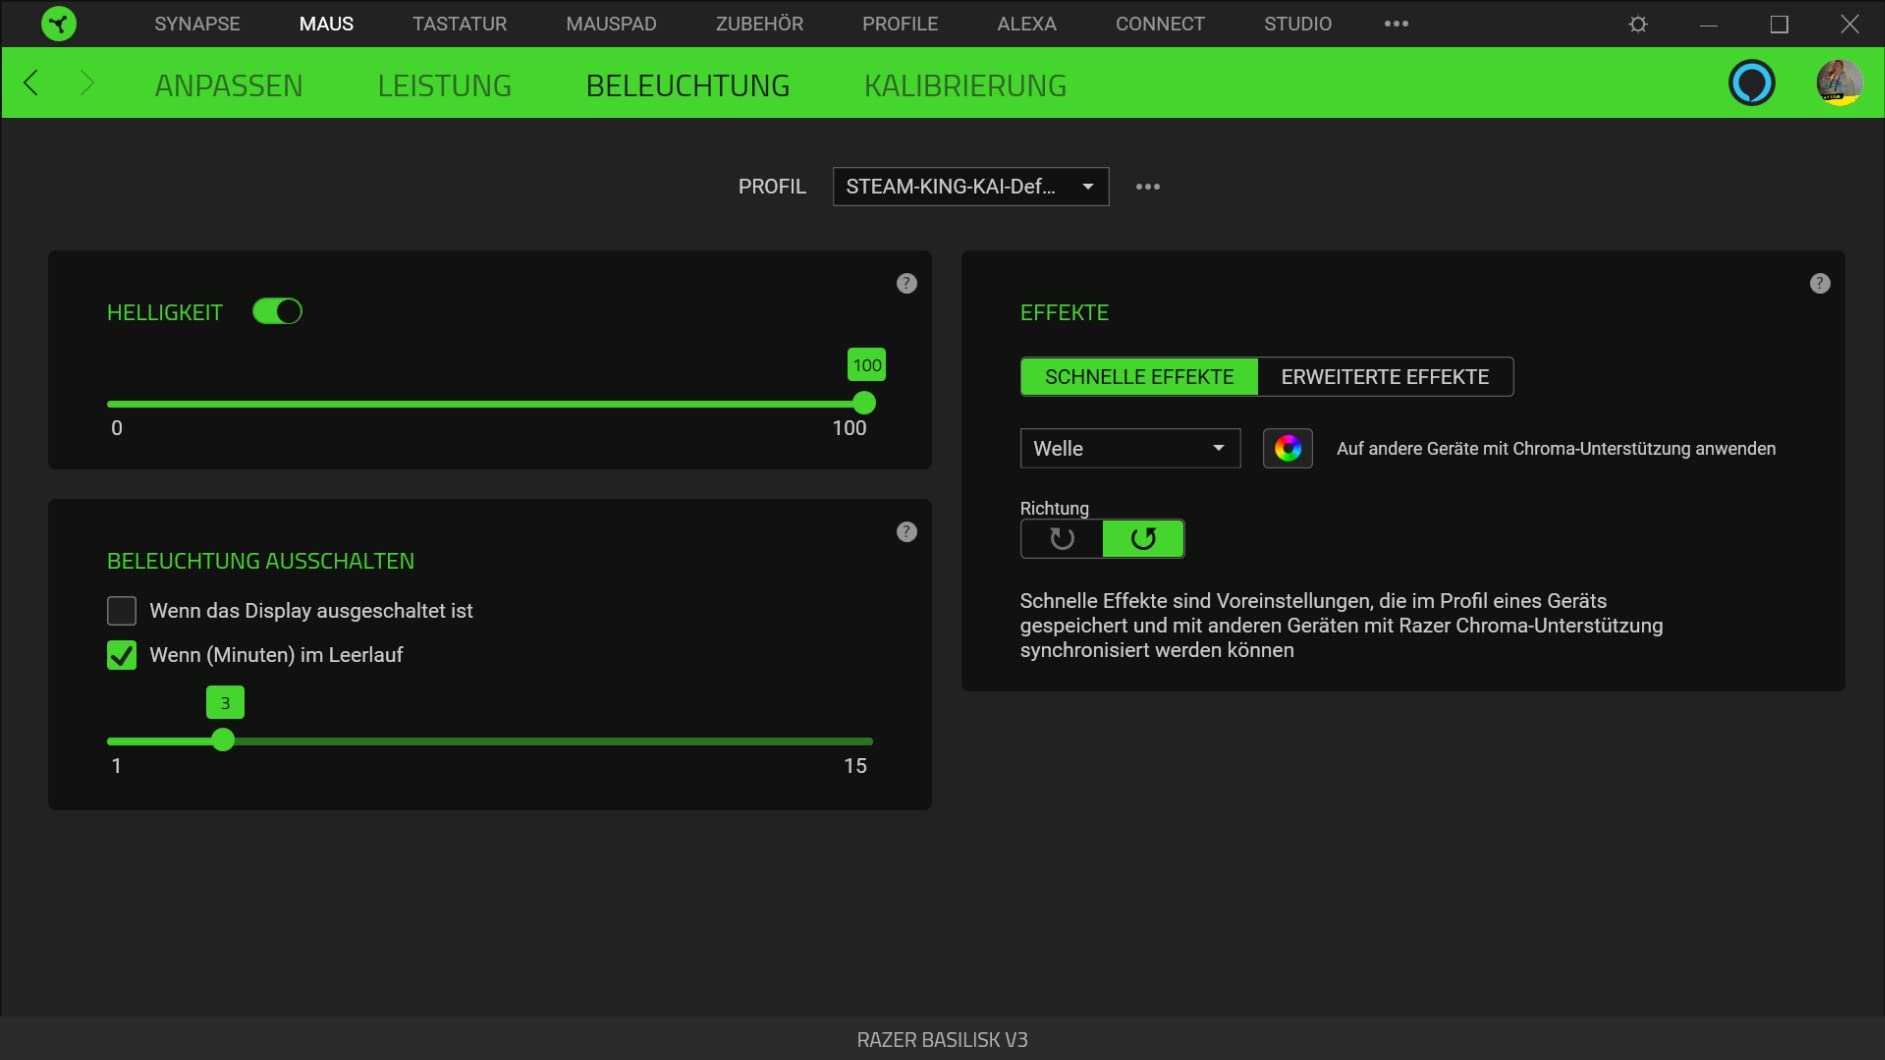Open the Welle effect dropdown
1885x1060 pixels.
(x=1130, y=448)
